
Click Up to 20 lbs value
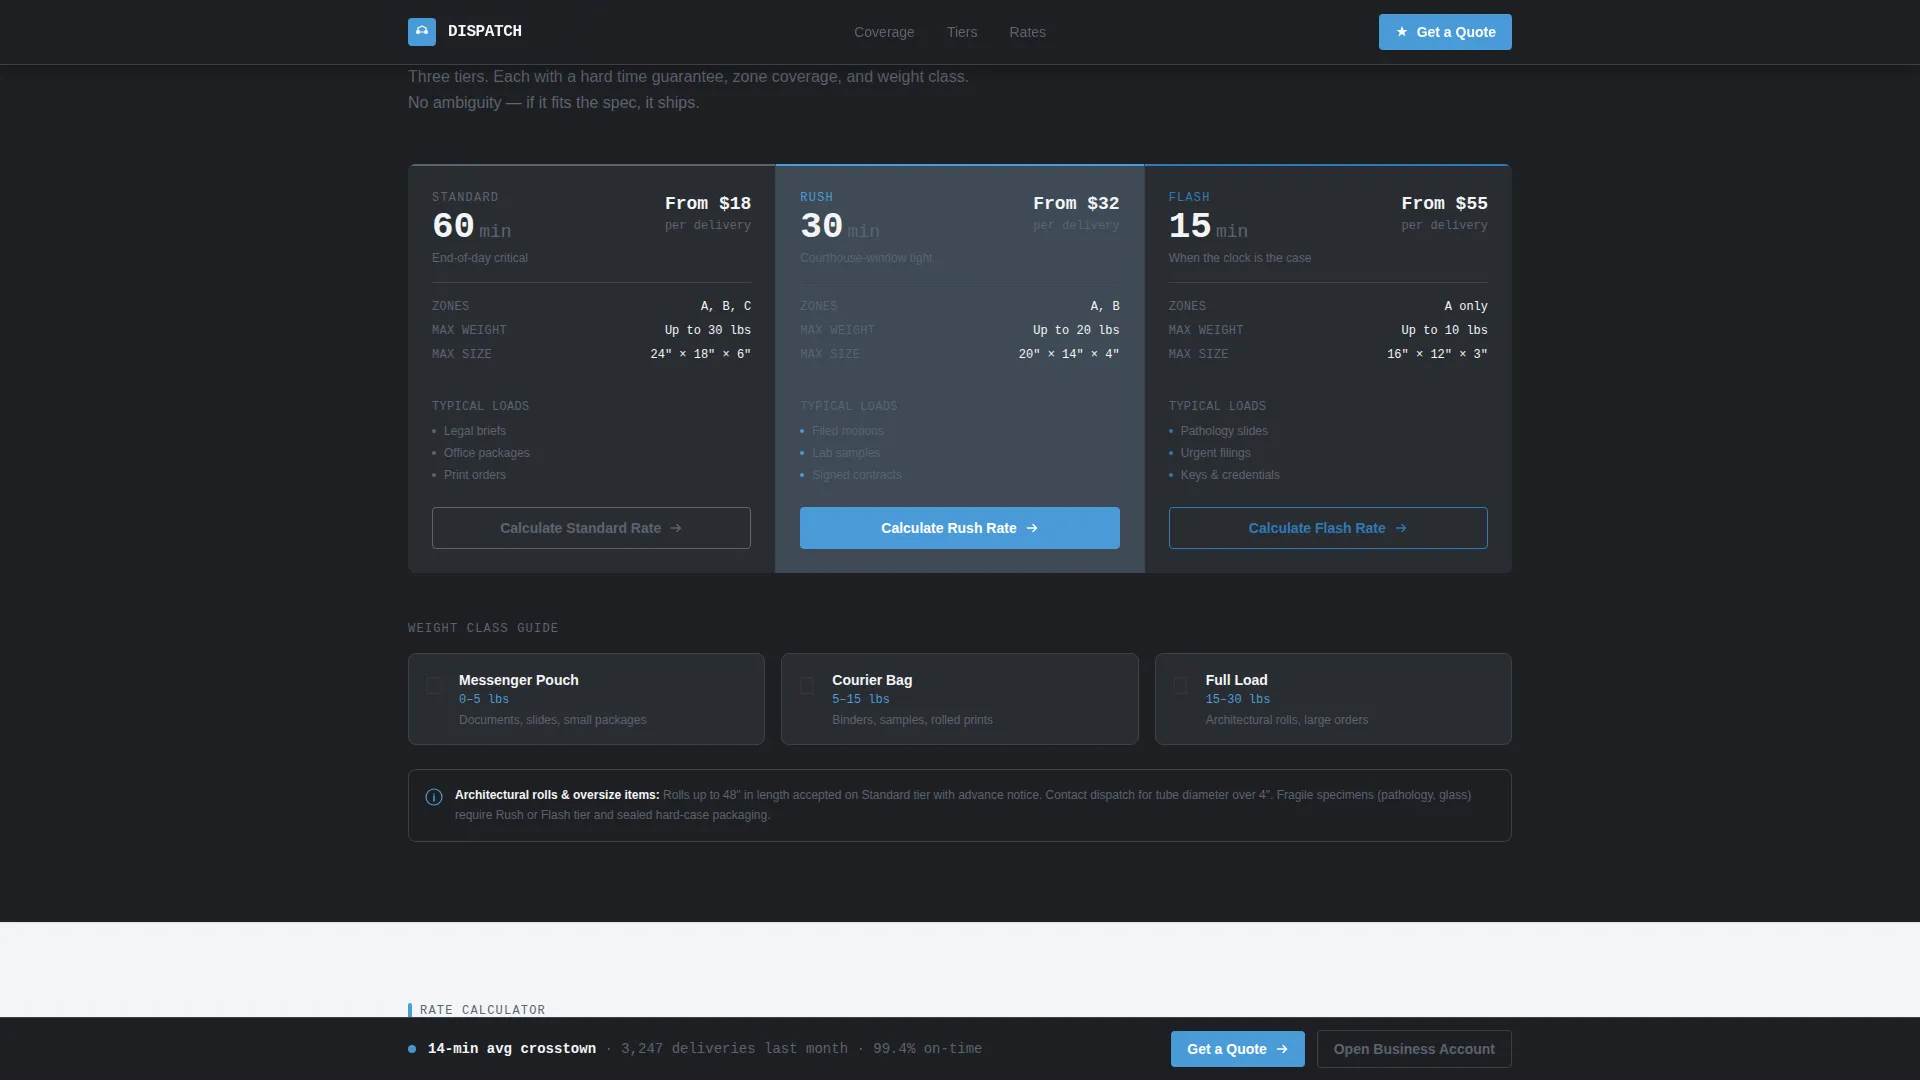click(1076, 330)
